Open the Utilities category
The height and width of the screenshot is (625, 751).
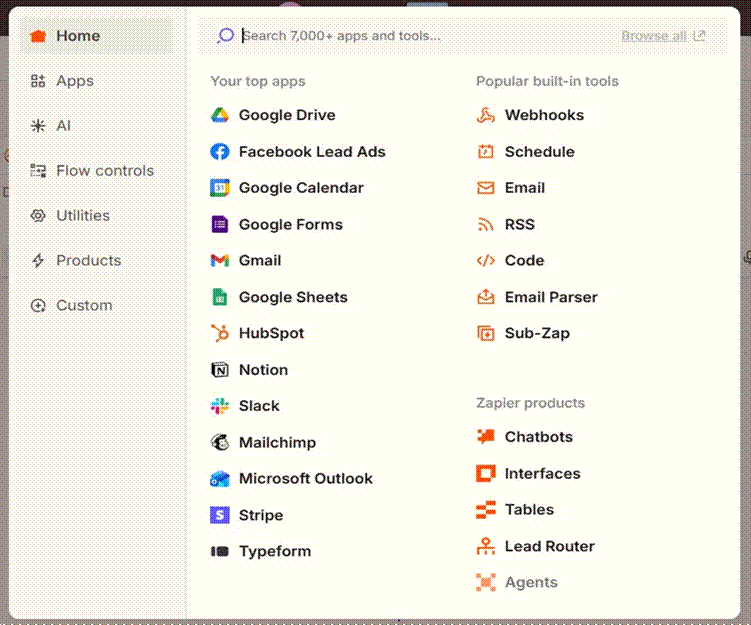click(96, 216)
